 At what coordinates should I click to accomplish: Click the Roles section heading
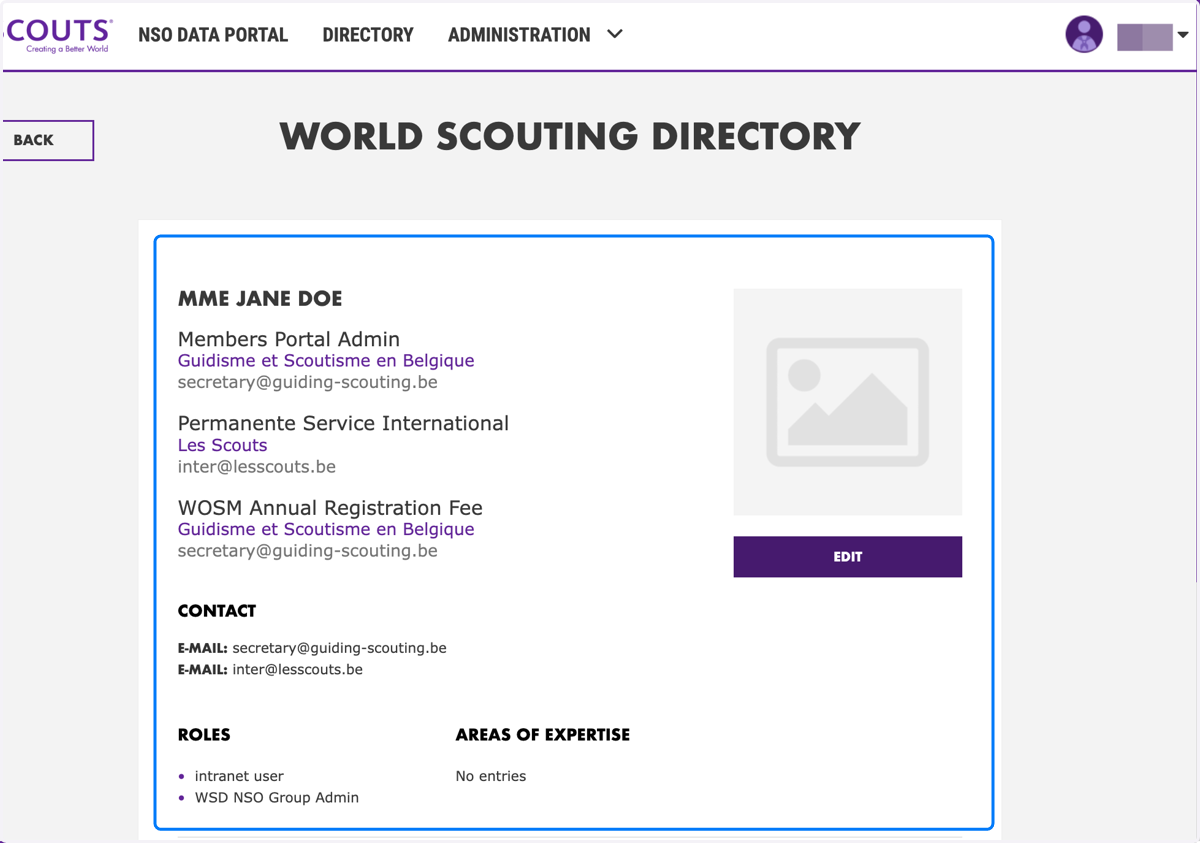tap(204, 735)
